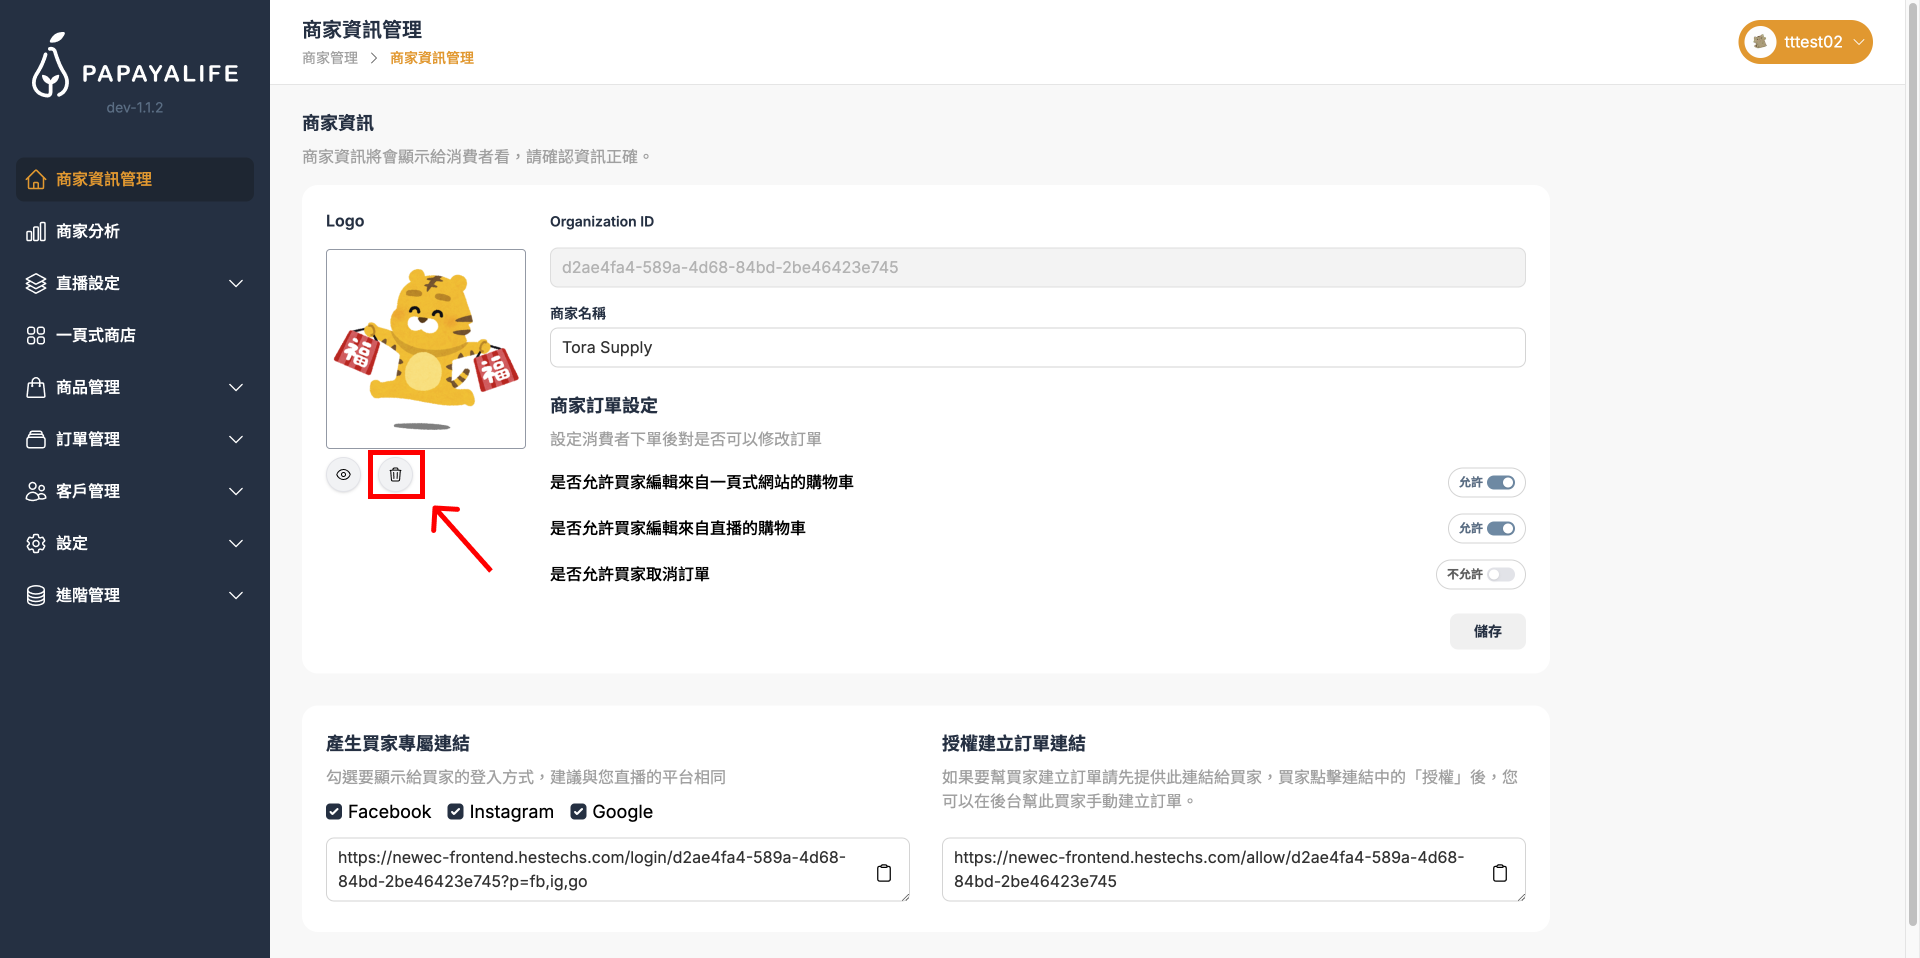
Task: Copy the buyer login link with clipboard icon
Action: pos(883,873)
